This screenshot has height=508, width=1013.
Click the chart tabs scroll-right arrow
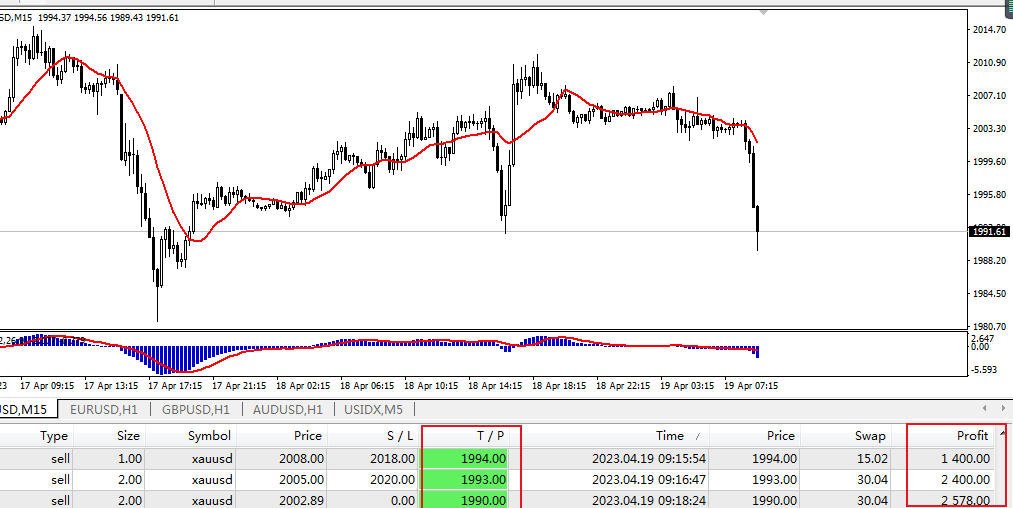click(x=1003, y=408)
